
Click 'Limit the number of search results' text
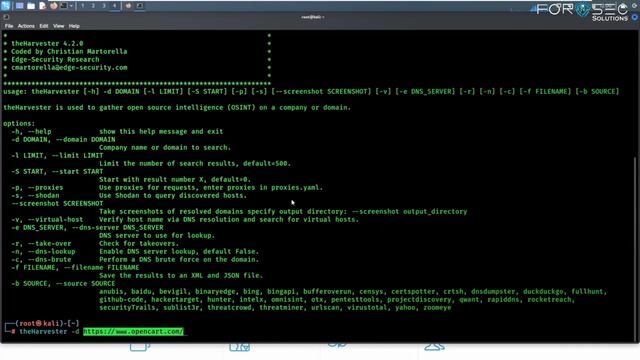[x=195, y=163]
